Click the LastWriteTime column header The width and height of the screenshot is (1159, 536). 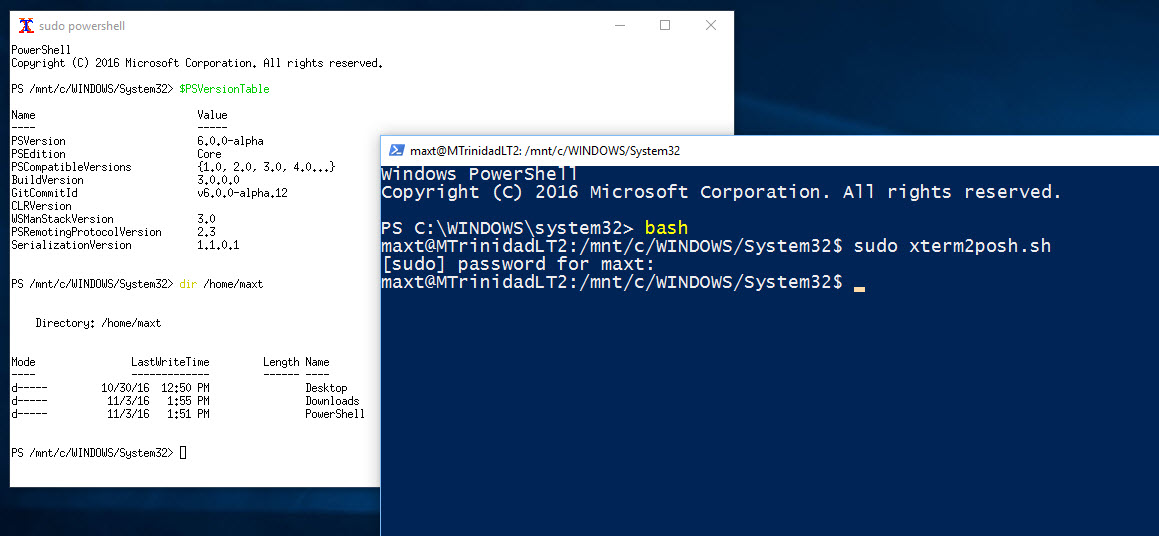pos(170,362)
